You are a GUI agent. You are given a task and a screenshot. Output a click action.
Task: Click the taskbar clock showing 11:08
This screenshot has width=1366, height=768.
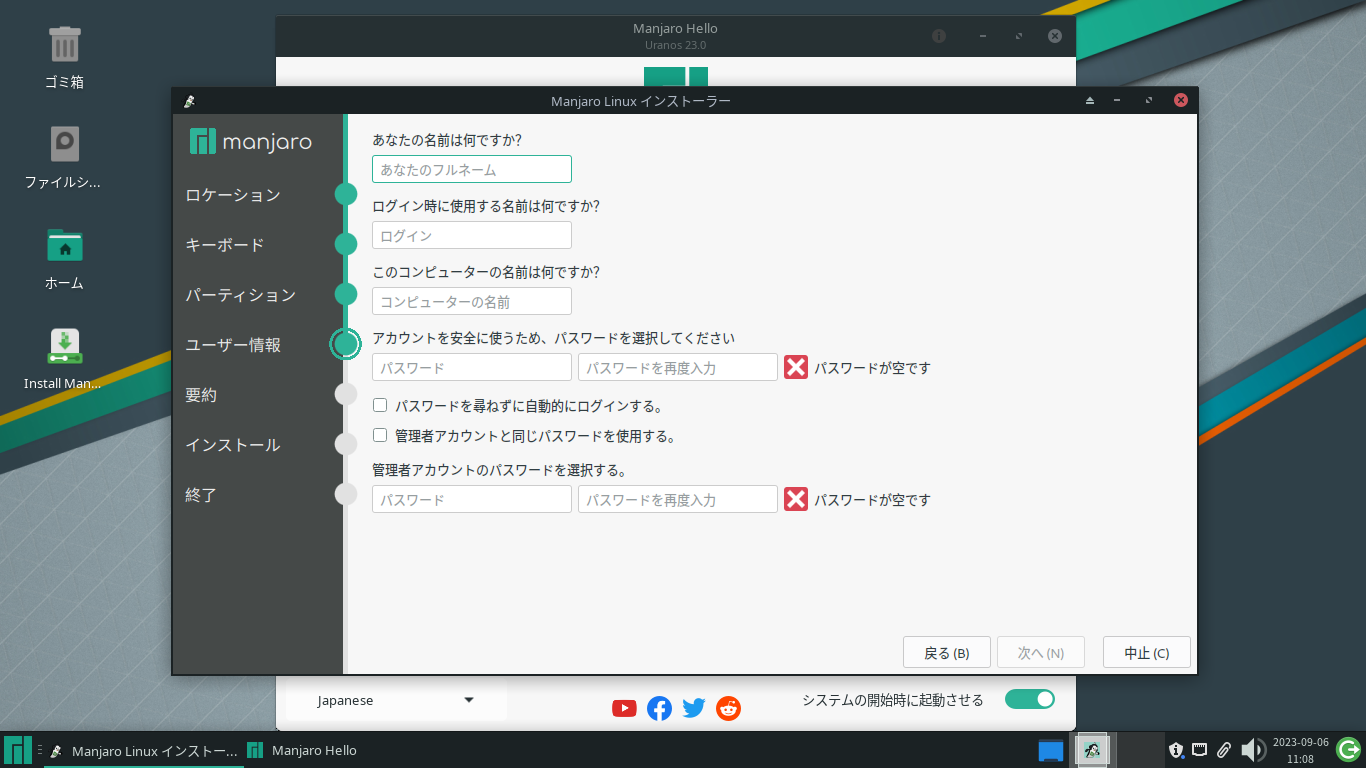(x=1300, y=750)
